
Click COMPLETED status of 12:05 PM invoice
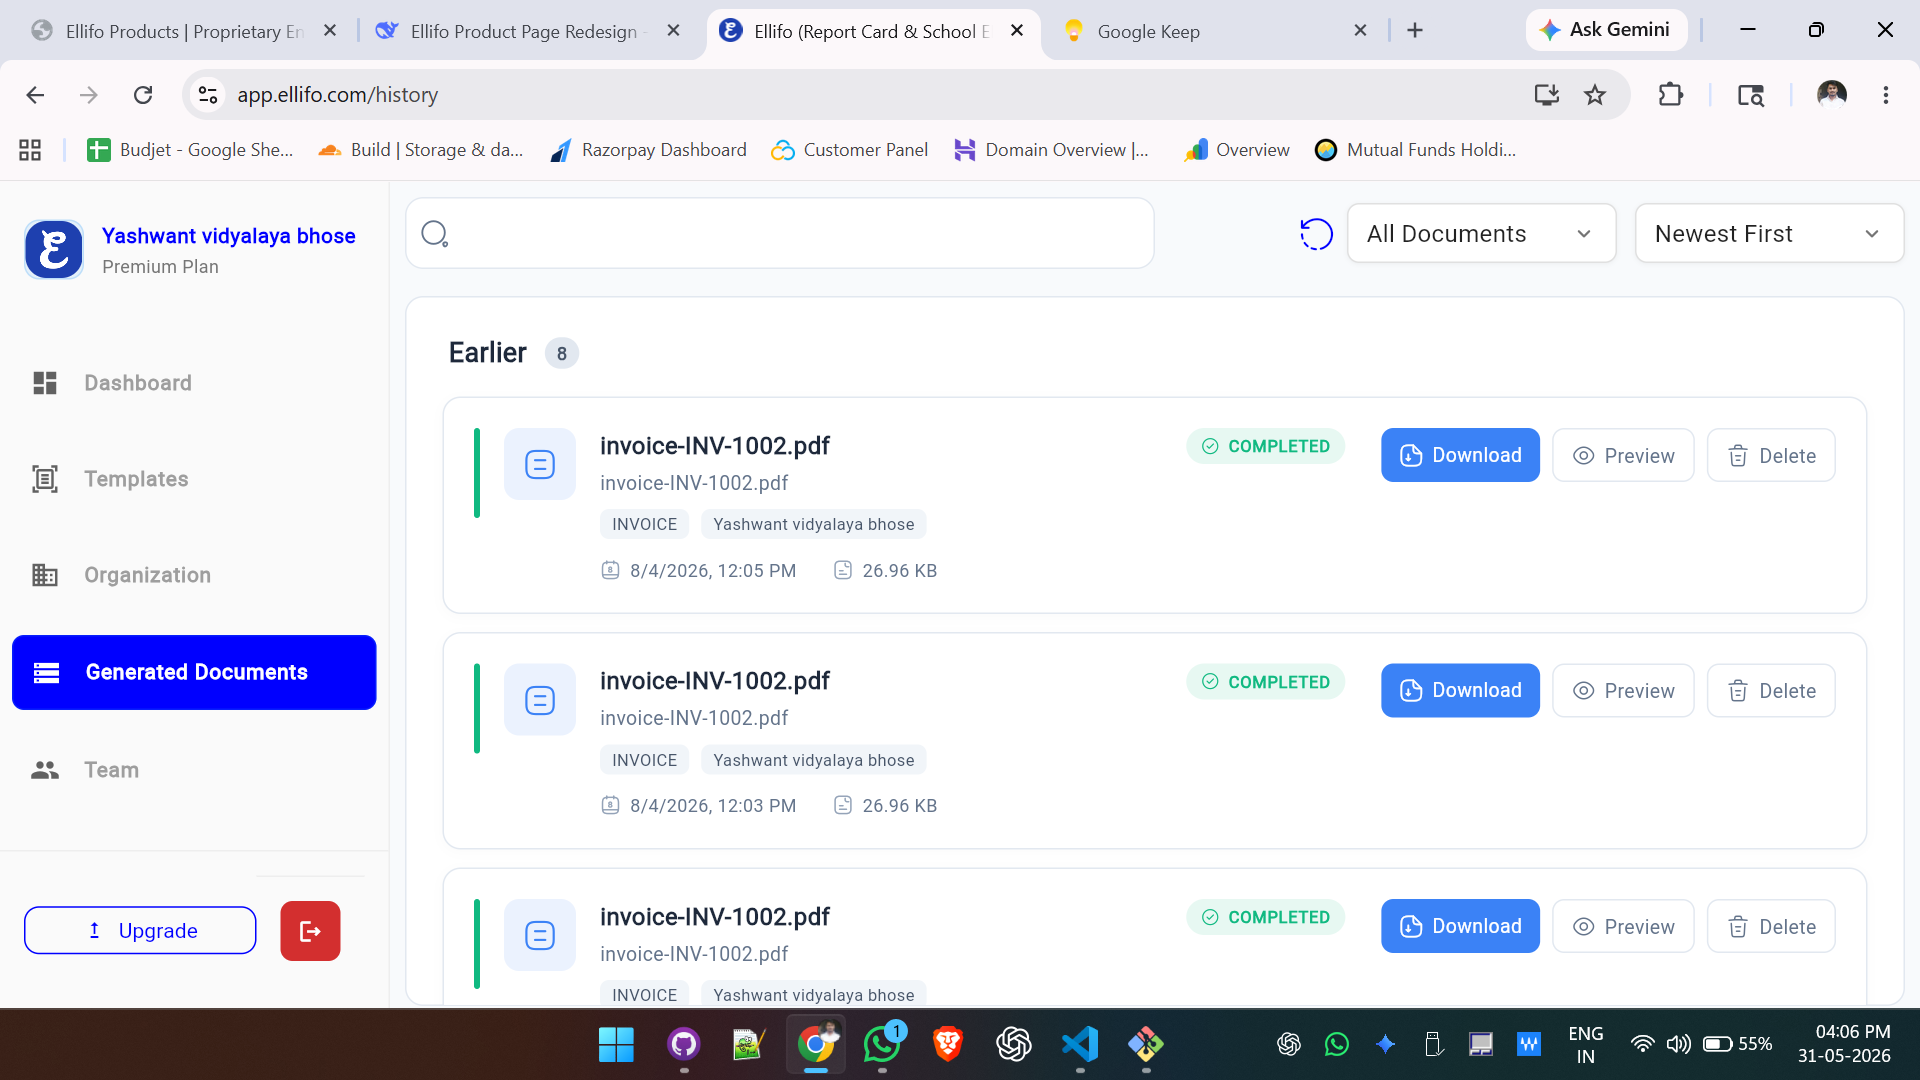[1265, 446]
